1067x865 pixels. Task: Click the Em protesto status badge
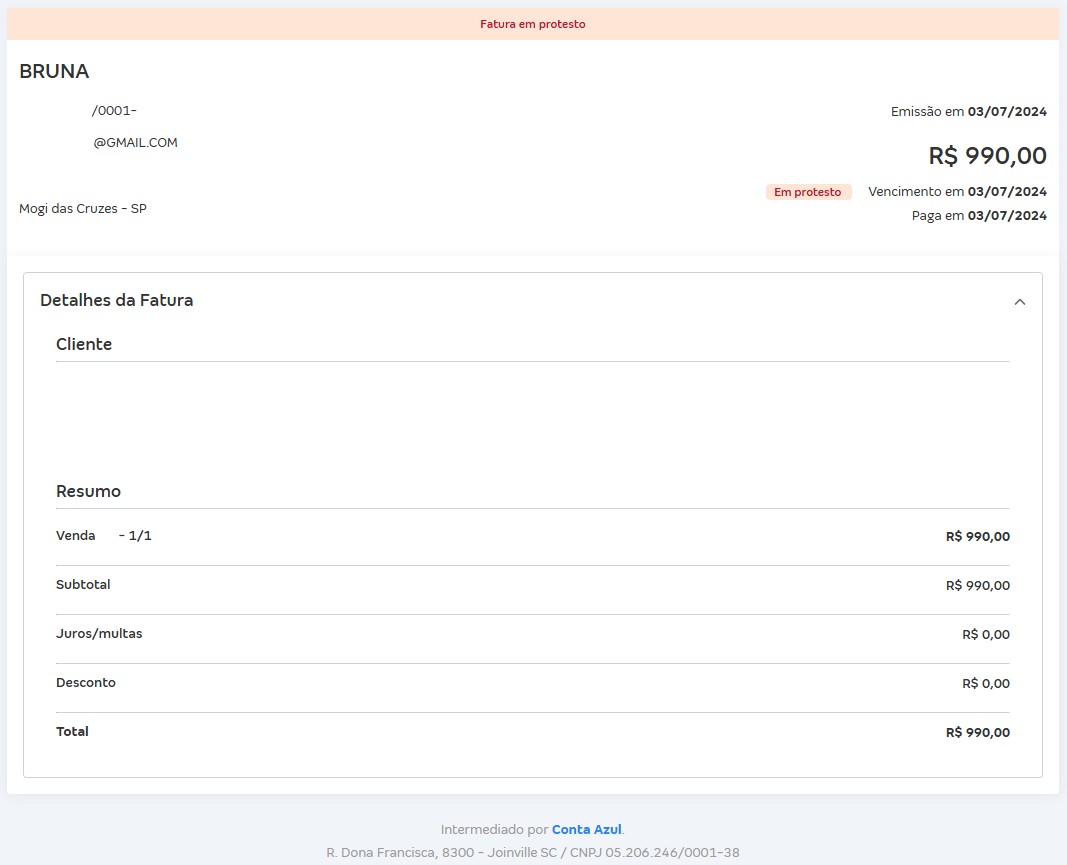point(808,192)
